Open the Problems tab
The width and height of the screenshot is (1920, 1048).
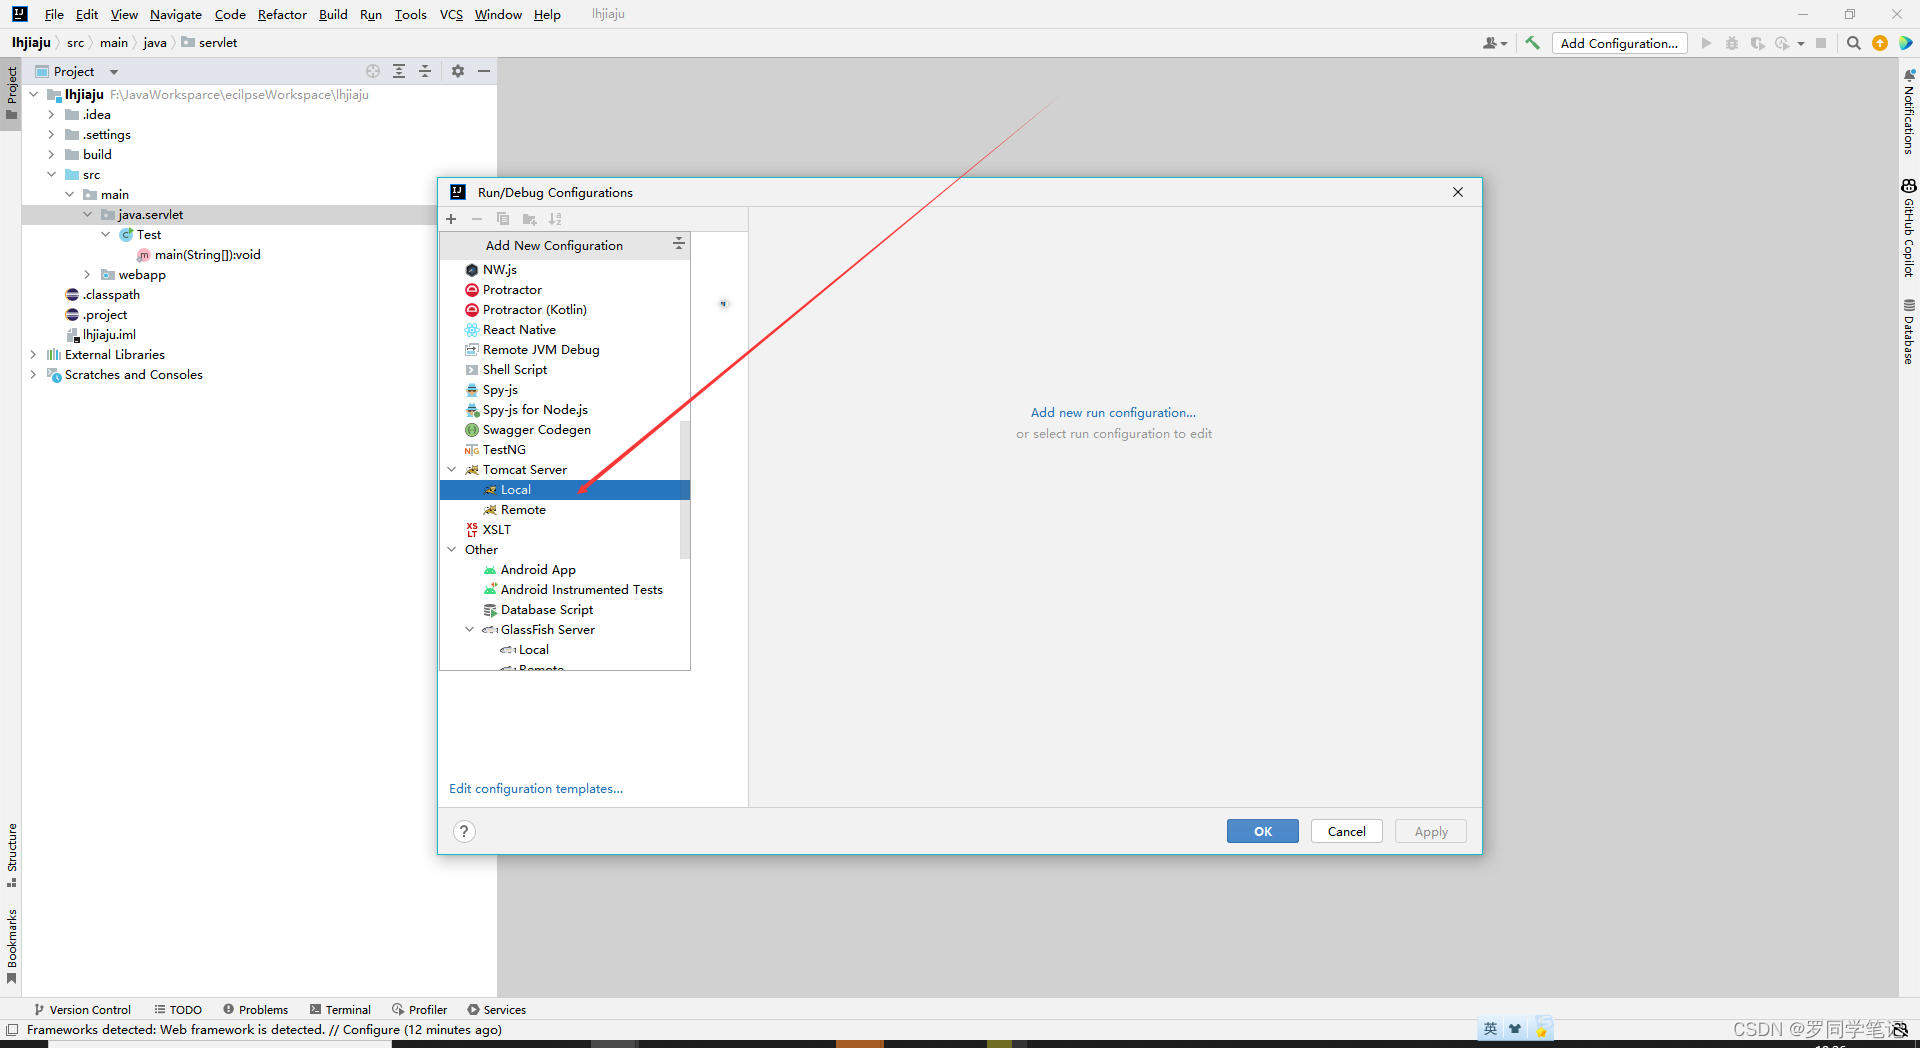click(255, 1010)
